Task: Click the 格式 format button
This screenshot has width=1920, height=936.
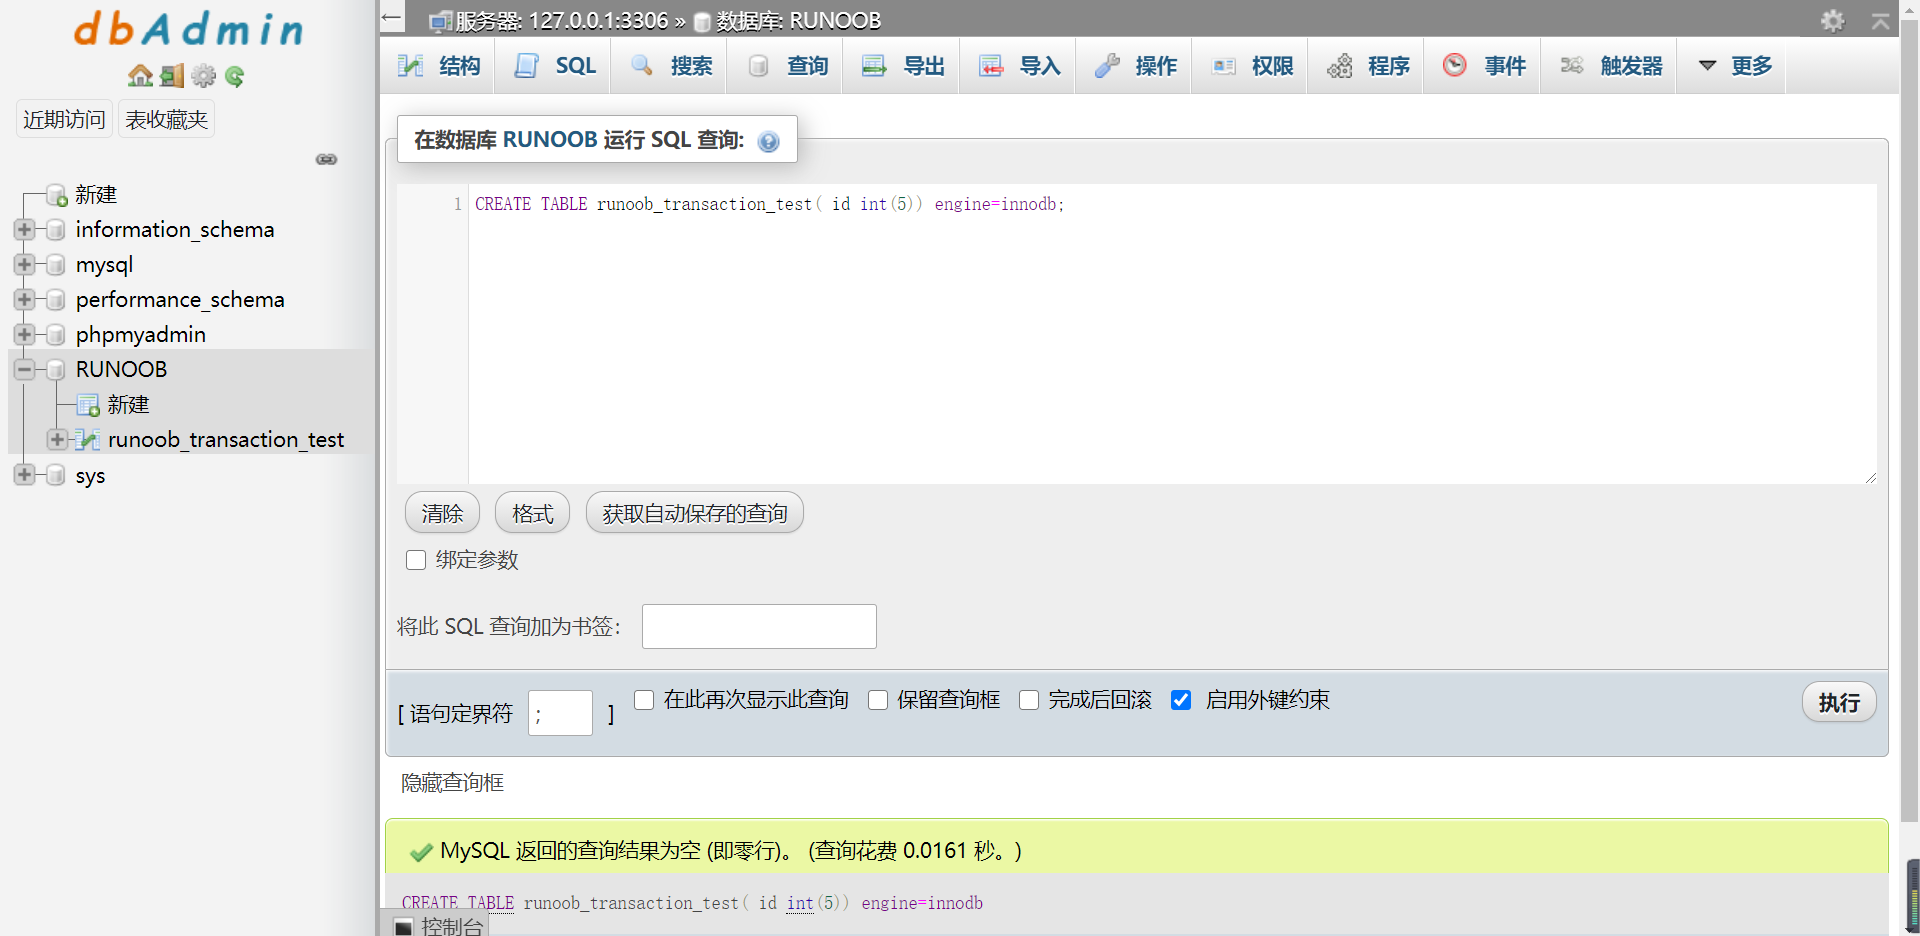Action: click(x=533, y=513)
